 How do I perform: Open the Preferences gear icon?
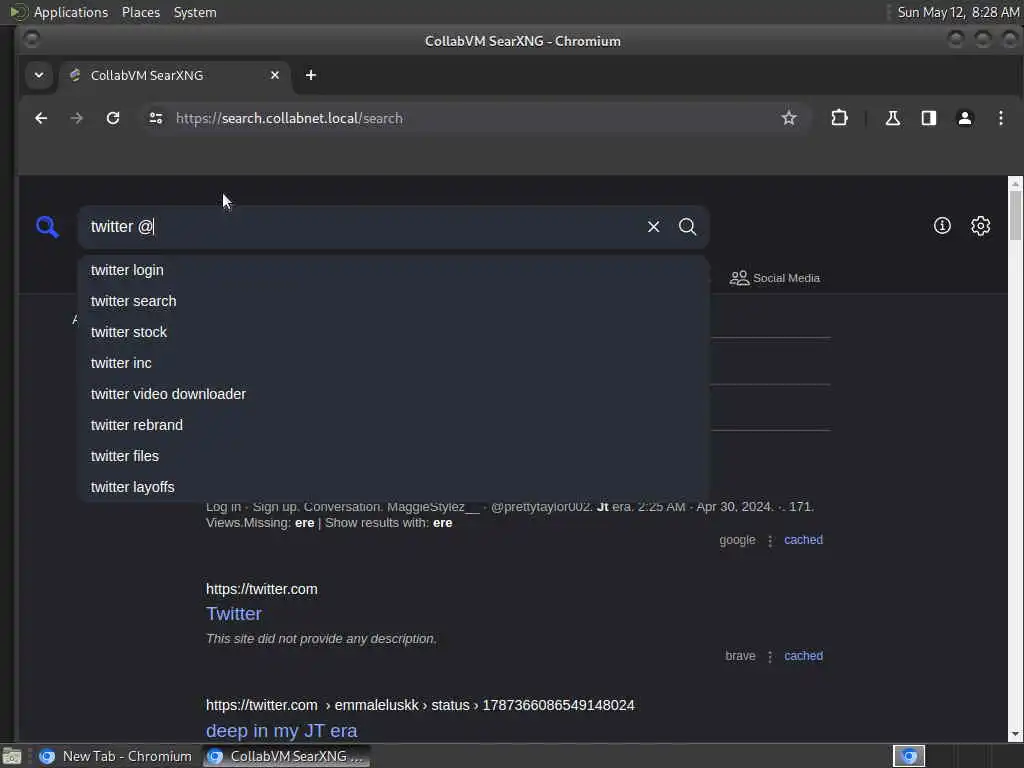(x=980, y=226)
